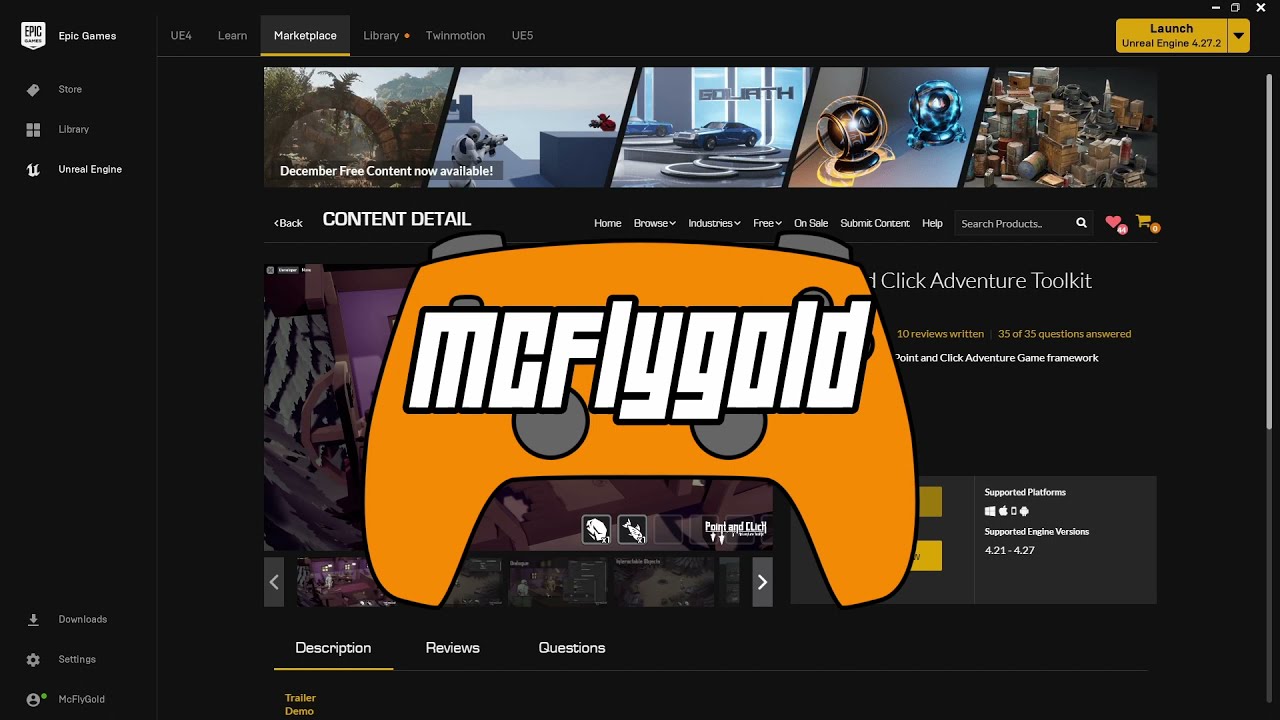The width and height of the screenshot is (1280, 720).
Task: Open the Downloads arrow icon
Action: pos(33,620)
